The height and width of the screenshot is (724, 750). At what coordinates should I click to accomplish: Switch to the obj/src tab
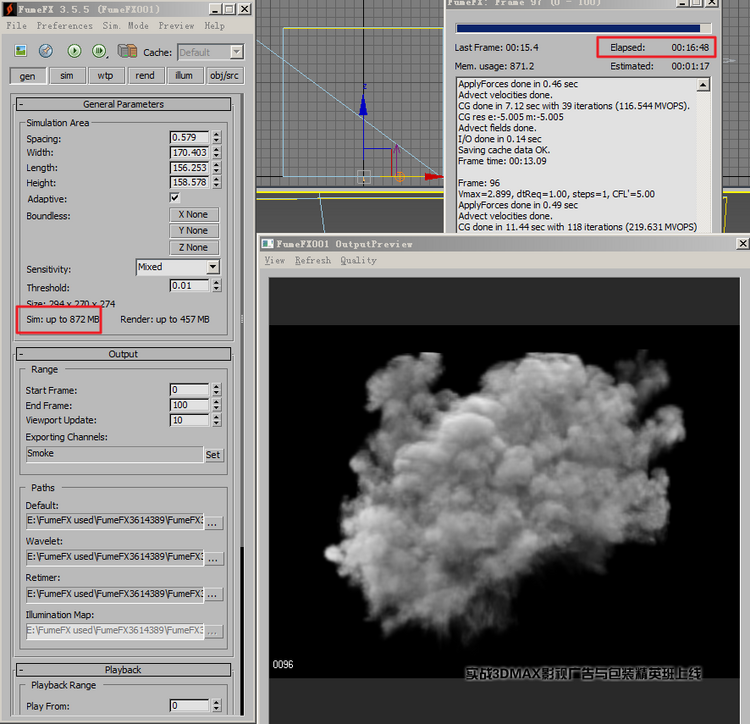pyautogui.click(x=224, y=76)
